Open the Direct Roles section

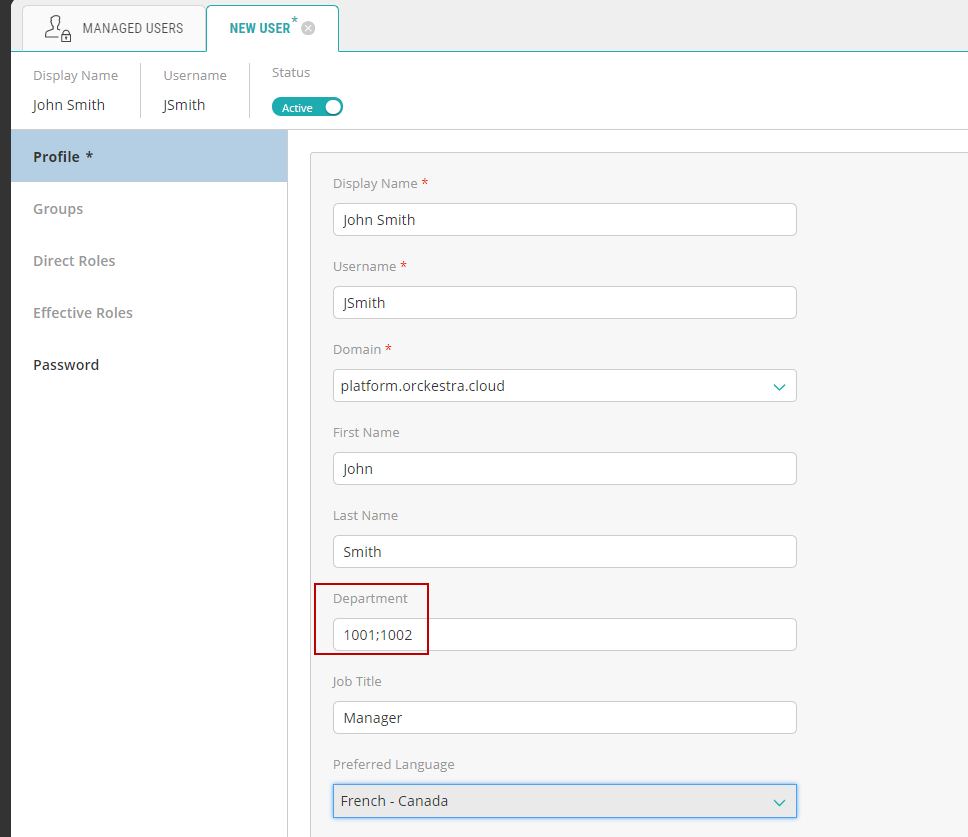tap(74, 261)
